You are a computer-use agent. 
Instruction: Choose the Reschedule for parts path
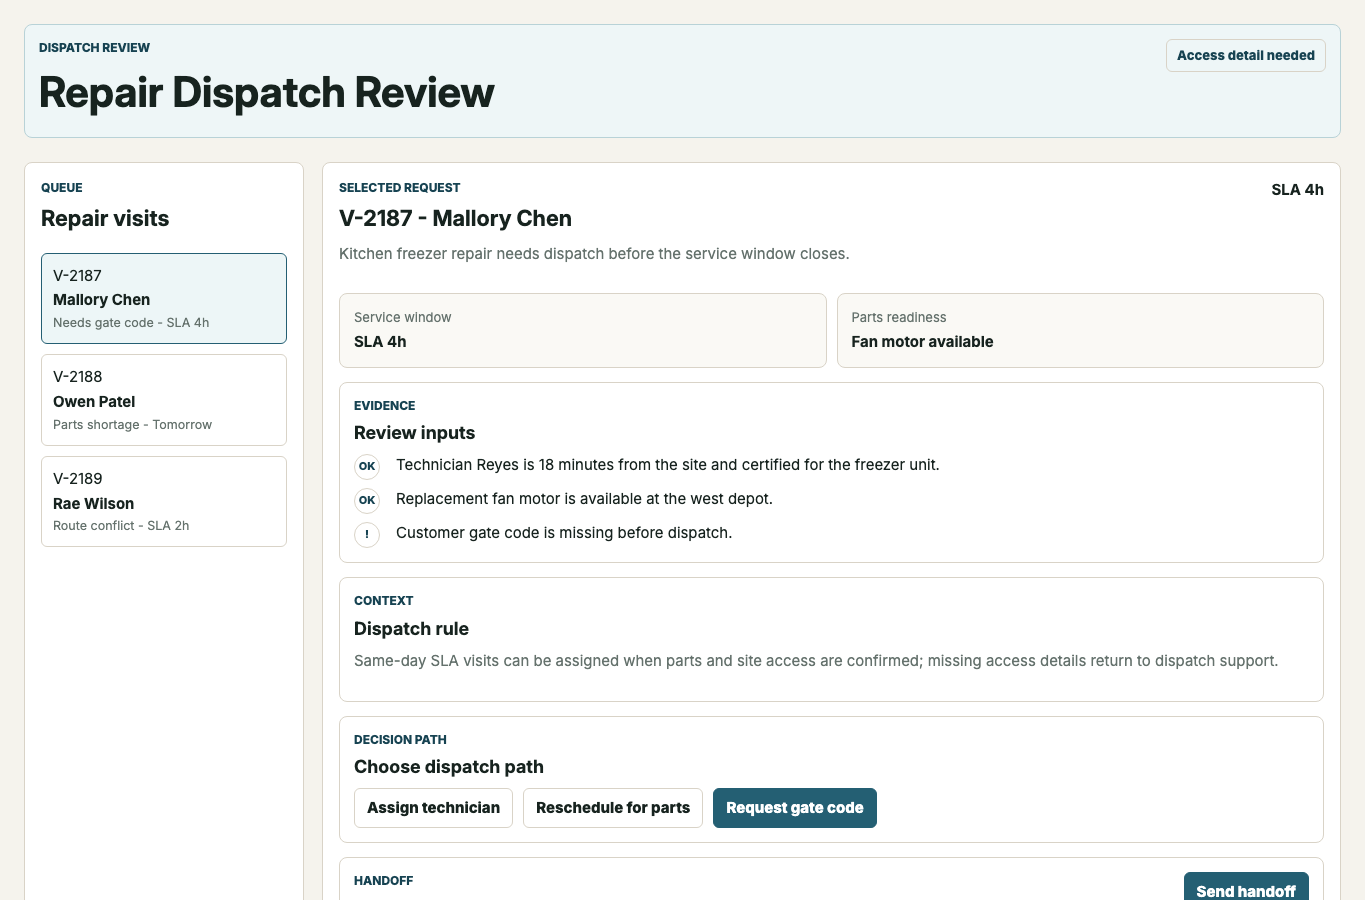613,808
